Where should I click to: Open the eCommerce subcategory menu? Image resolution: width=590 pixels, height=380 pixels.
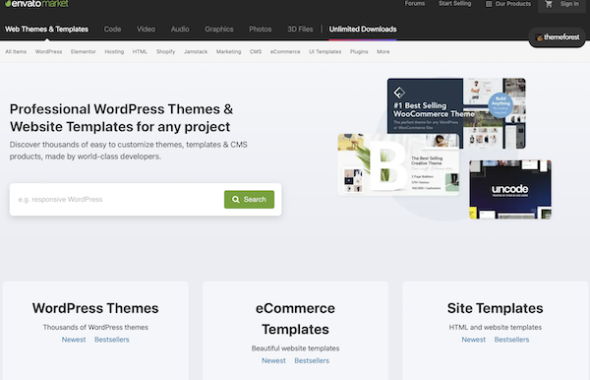coord(285,52)
